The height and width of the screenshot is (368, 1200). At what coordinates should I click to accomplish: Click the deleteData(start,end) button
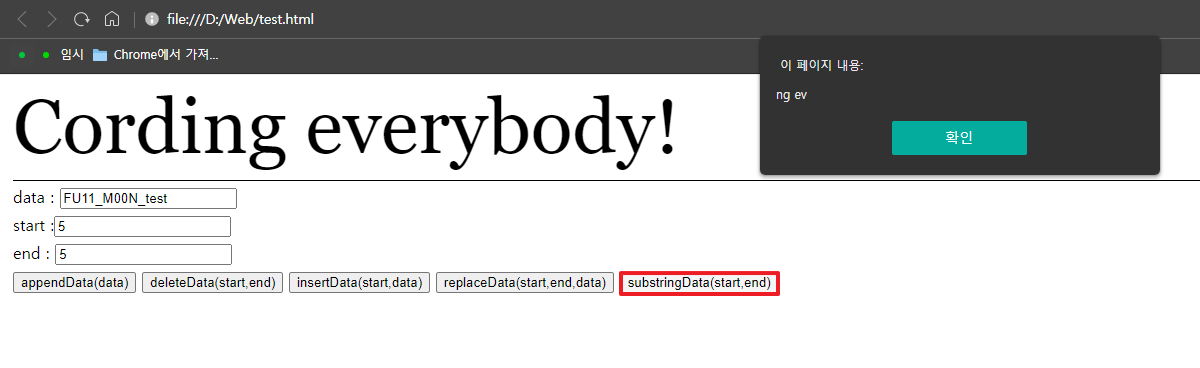pyautogui.click(x=212, y=283)
